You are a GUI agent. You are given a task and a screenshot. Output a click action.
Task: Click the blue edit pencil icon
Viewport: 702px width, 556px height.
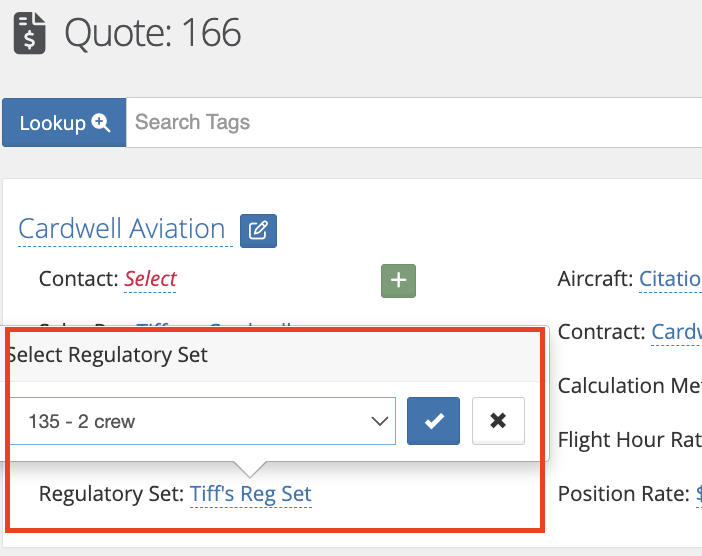[258, 231]
